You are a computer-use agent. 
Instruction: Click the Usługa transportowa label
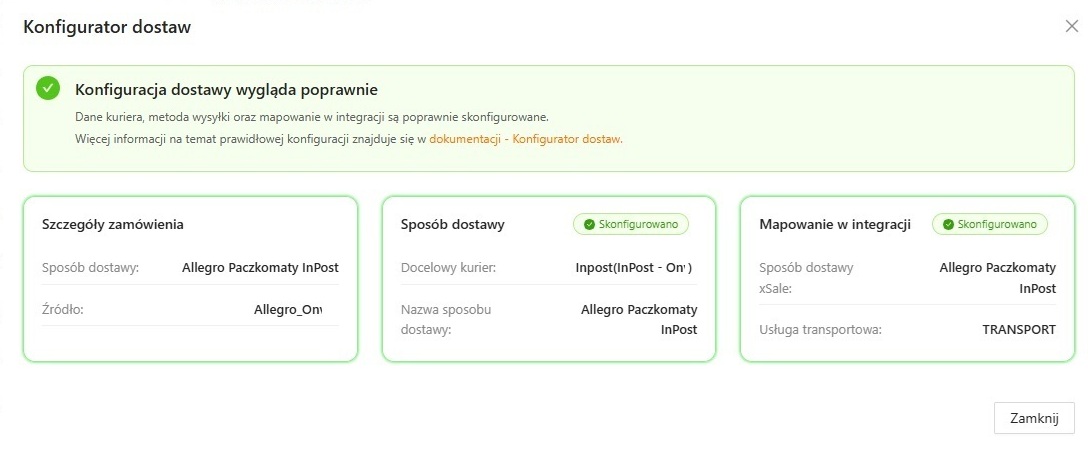point(820,329)
